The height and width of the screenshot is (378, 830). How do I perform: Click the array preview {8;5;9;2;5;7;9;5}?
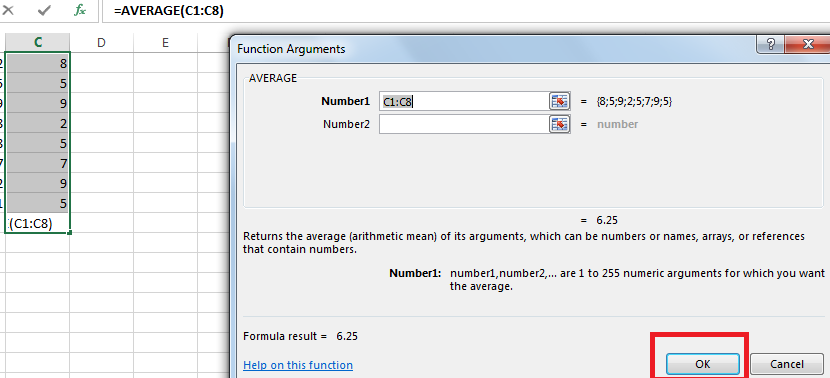pos(634,102)
